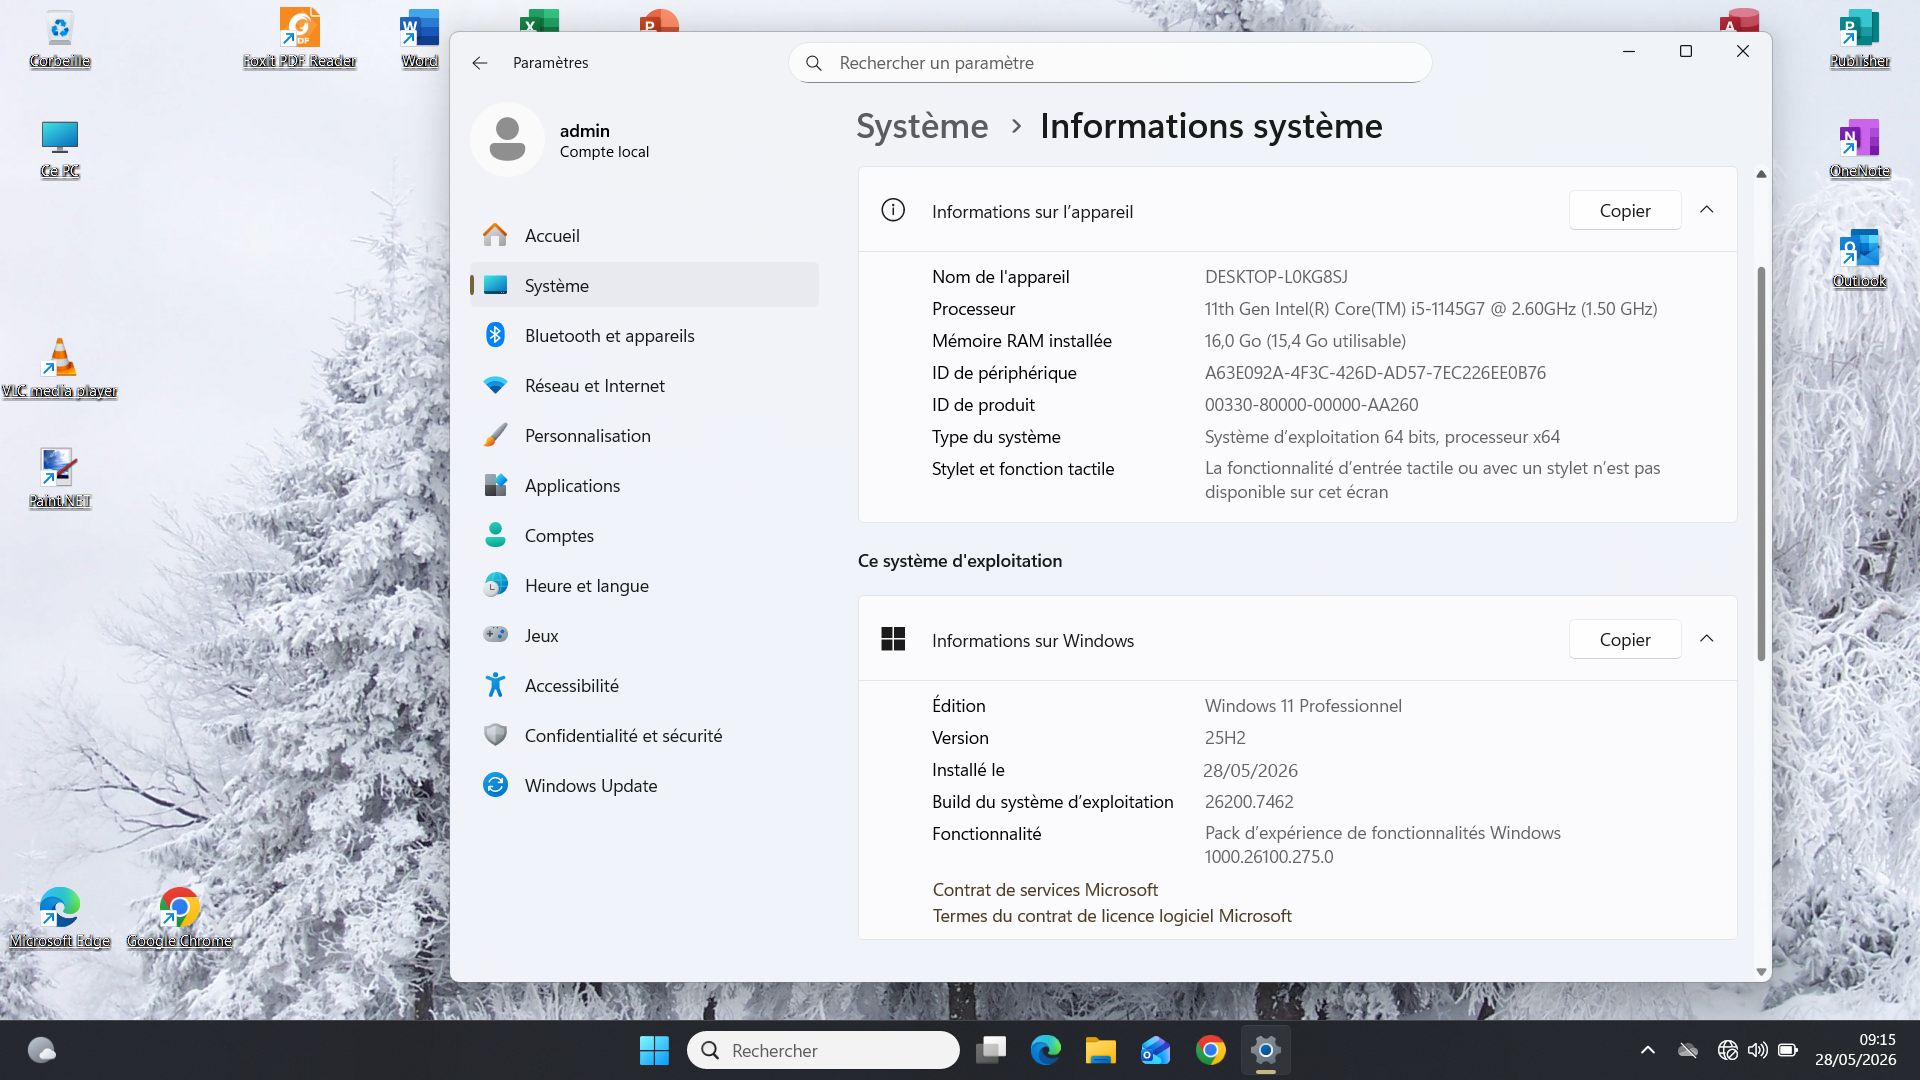Click the Applications icon in sidebar

(495, 485)
